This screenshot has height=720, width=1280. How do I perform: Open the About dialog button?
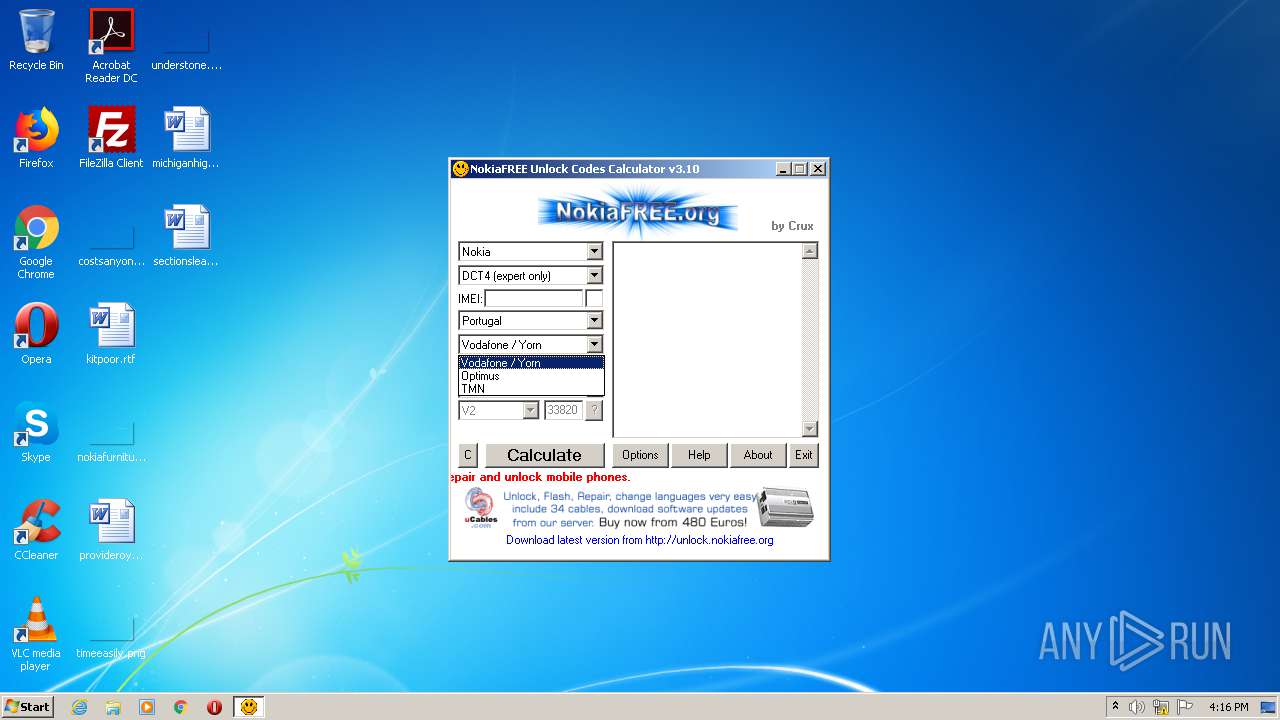point(758,455)
